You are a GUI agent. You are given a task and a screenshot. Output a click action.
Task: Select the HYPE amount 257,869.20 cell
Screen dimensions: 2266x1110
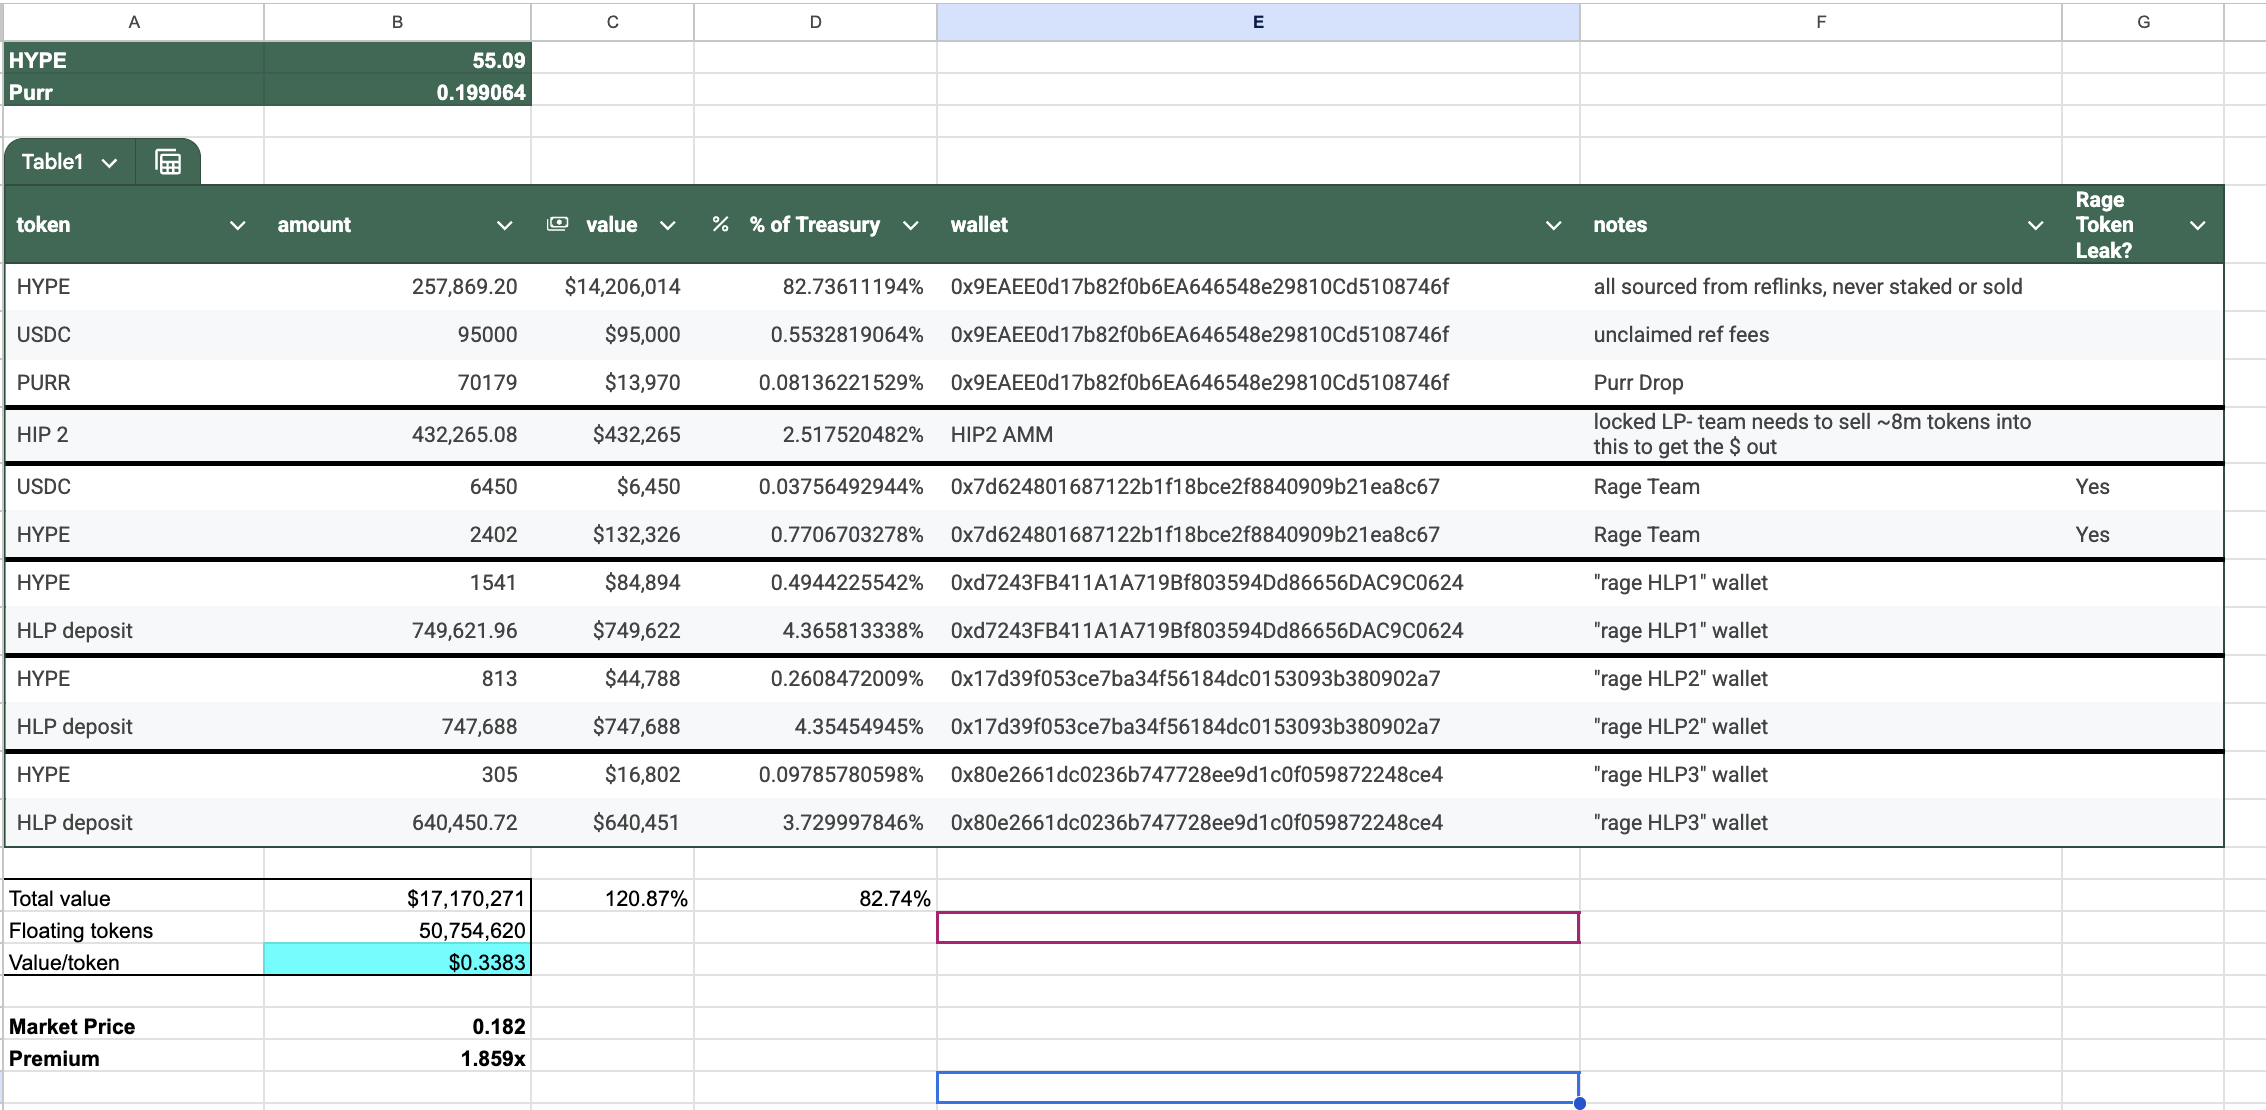click(397, 287)
